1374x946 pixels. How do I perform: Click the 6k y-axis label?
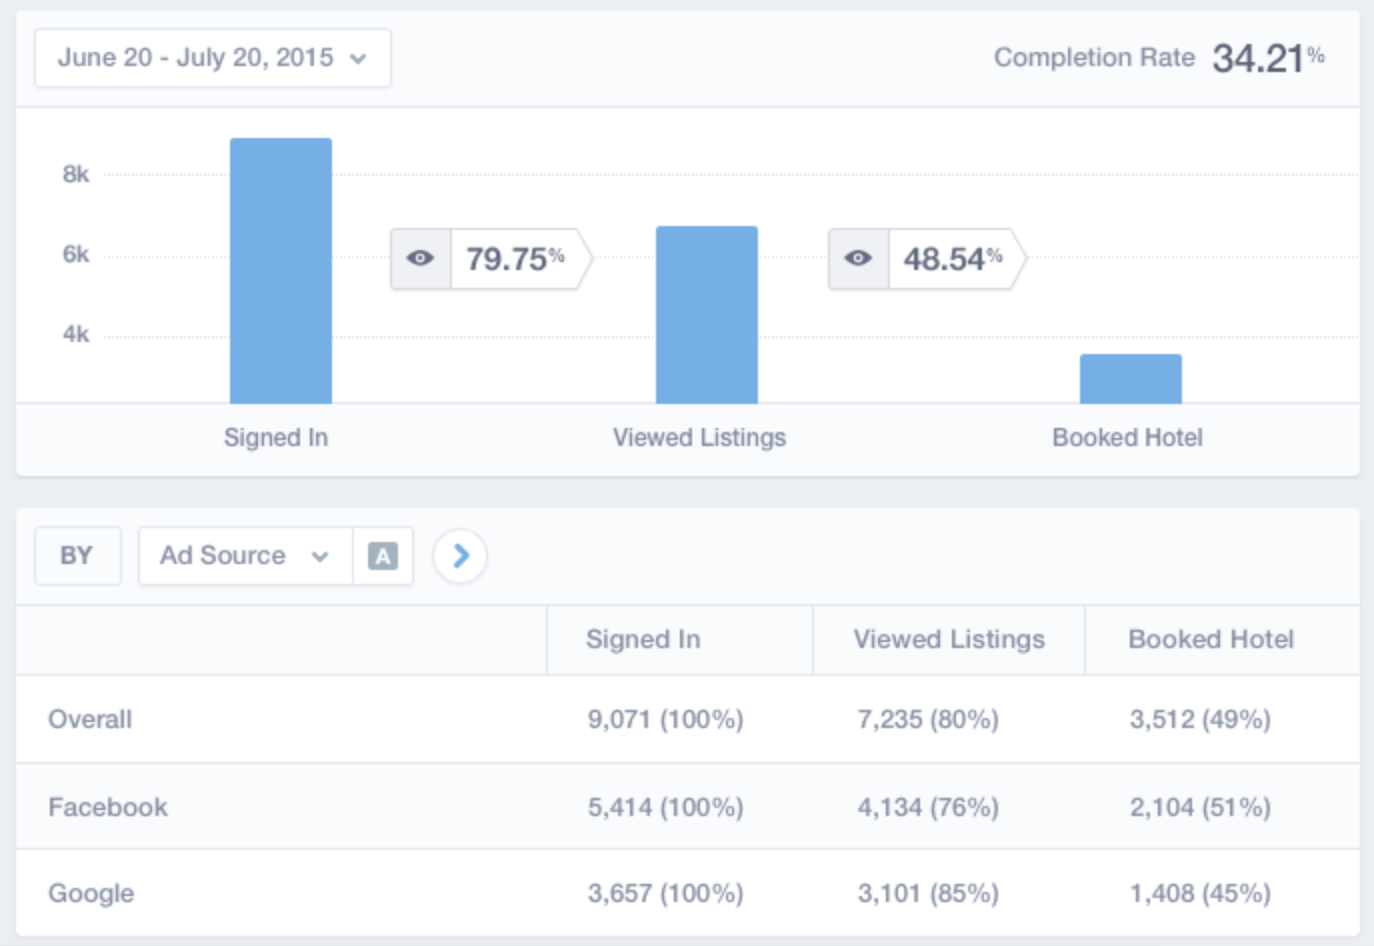[76, 254]
